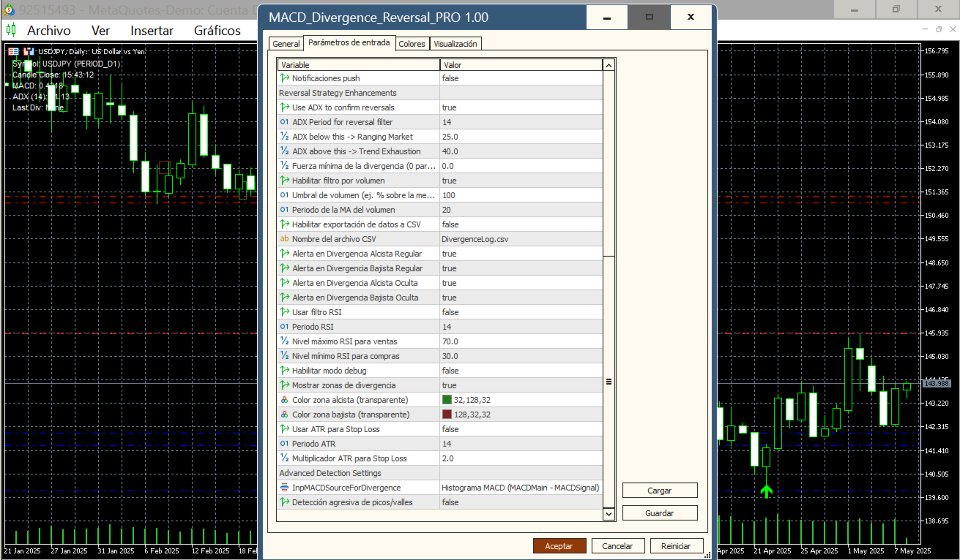Viewport: 960px width, 560px height.
Task: Click the ADX Period value 14
Action: pos(521,122)
